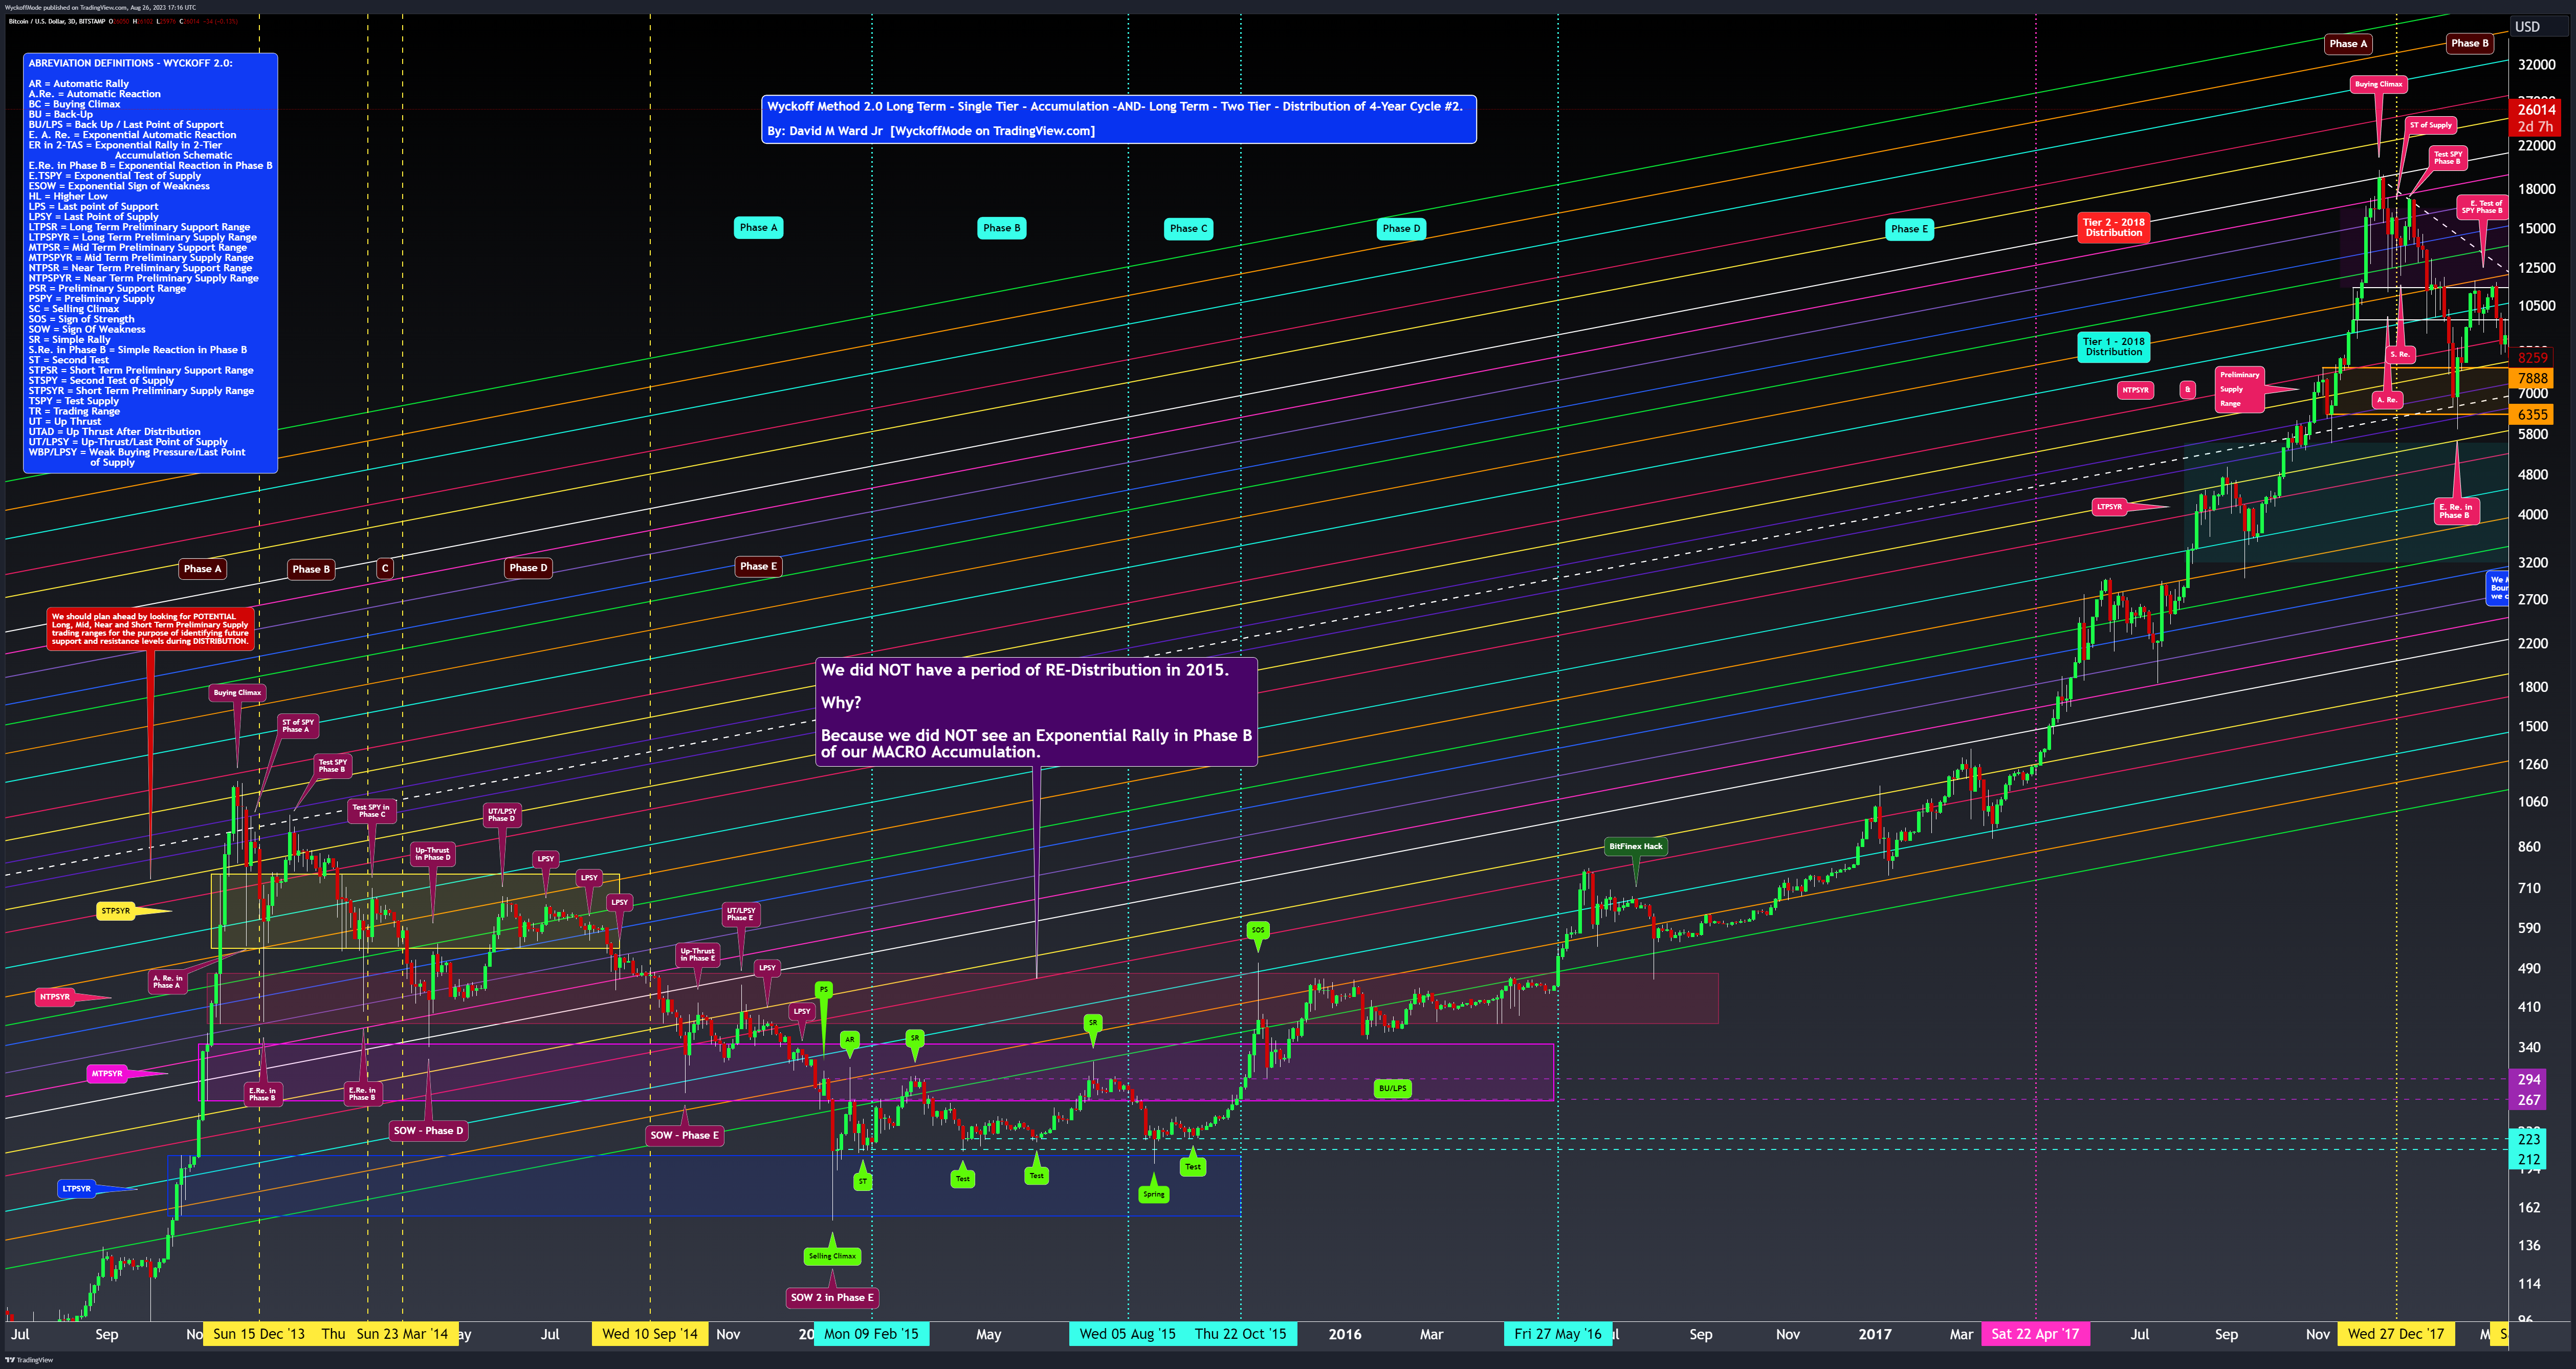Click the green 'Spring' callout

[x=1154, y=1194]
